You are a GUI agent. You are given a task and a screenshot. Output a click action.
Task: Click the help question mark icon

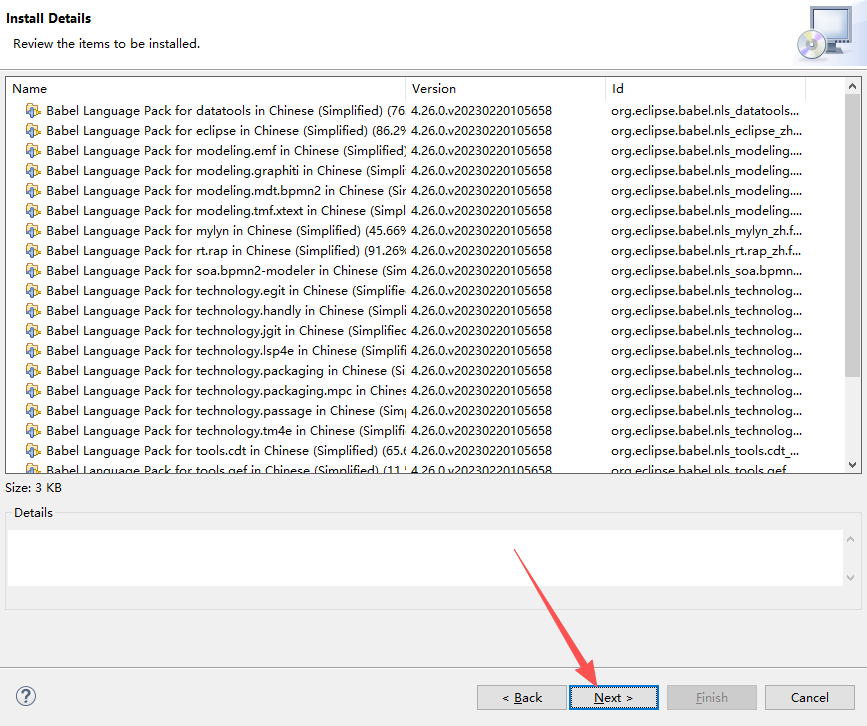[x=26, y=696]
